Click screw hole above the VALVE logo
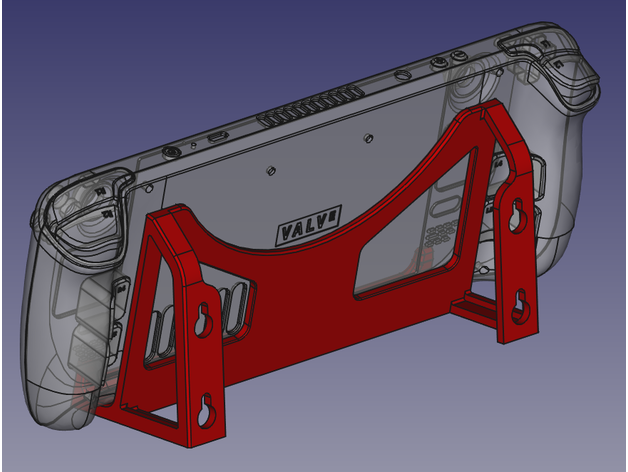628x472 pixels. (x=270, y=171)
